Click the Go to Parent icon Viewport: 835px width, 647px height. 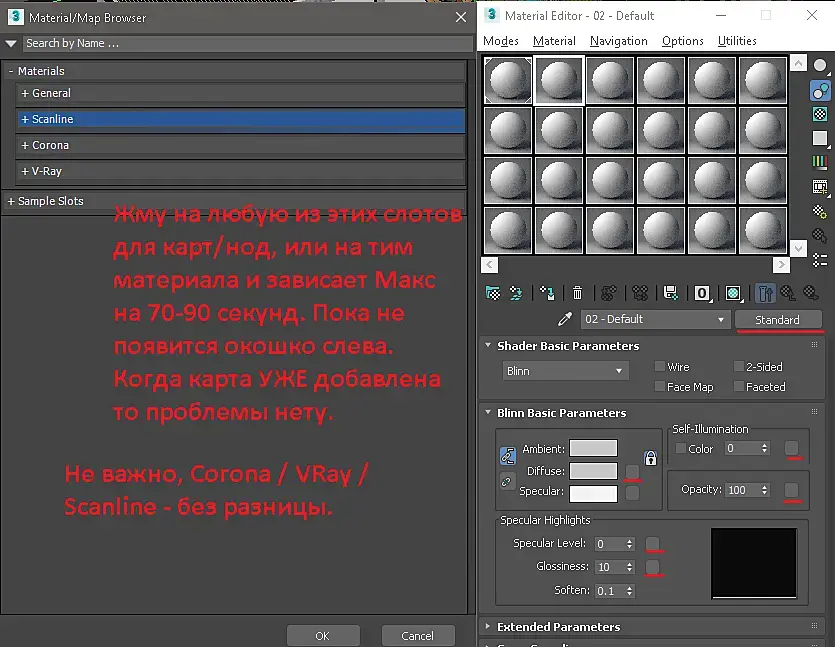point(788,293)
